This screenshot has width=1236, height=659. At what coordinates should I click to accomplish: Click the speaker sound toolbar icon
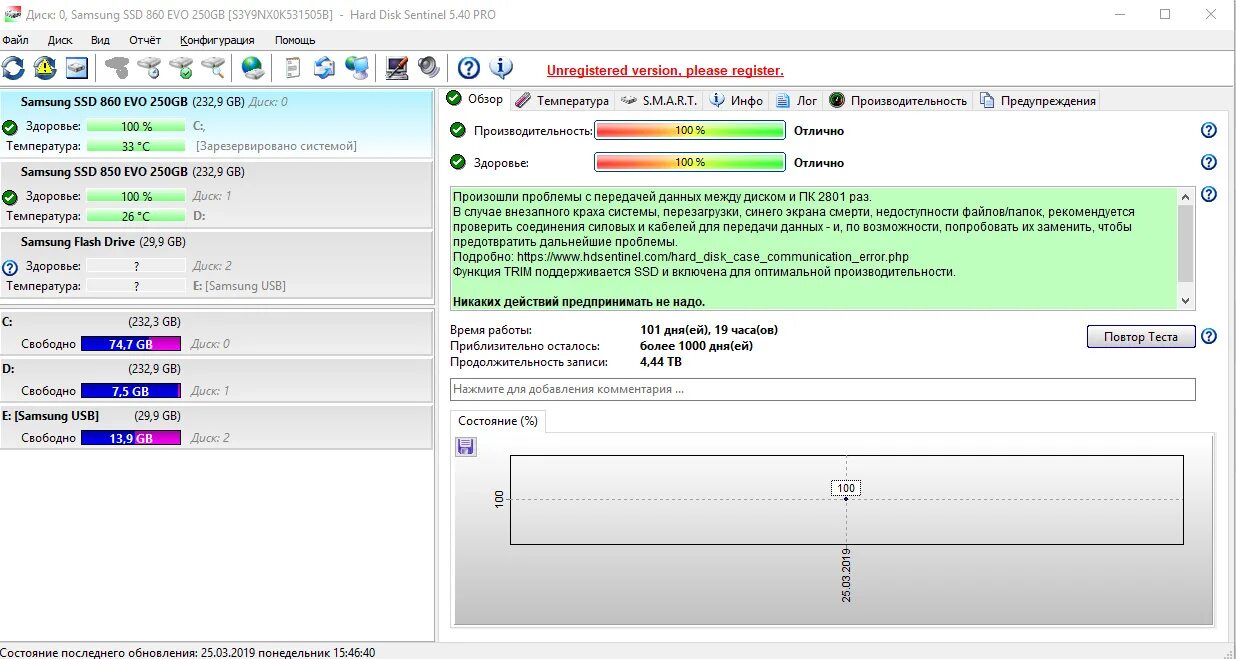pos(429,68)
